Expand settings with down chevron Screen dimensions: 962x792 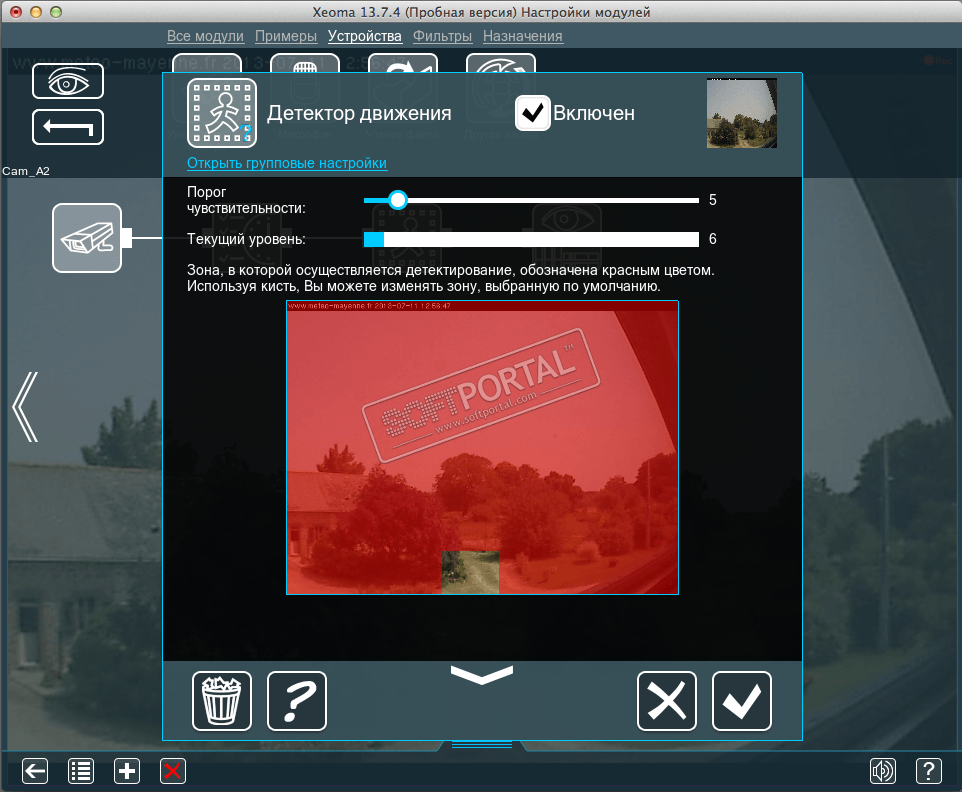tap(482, 674)
